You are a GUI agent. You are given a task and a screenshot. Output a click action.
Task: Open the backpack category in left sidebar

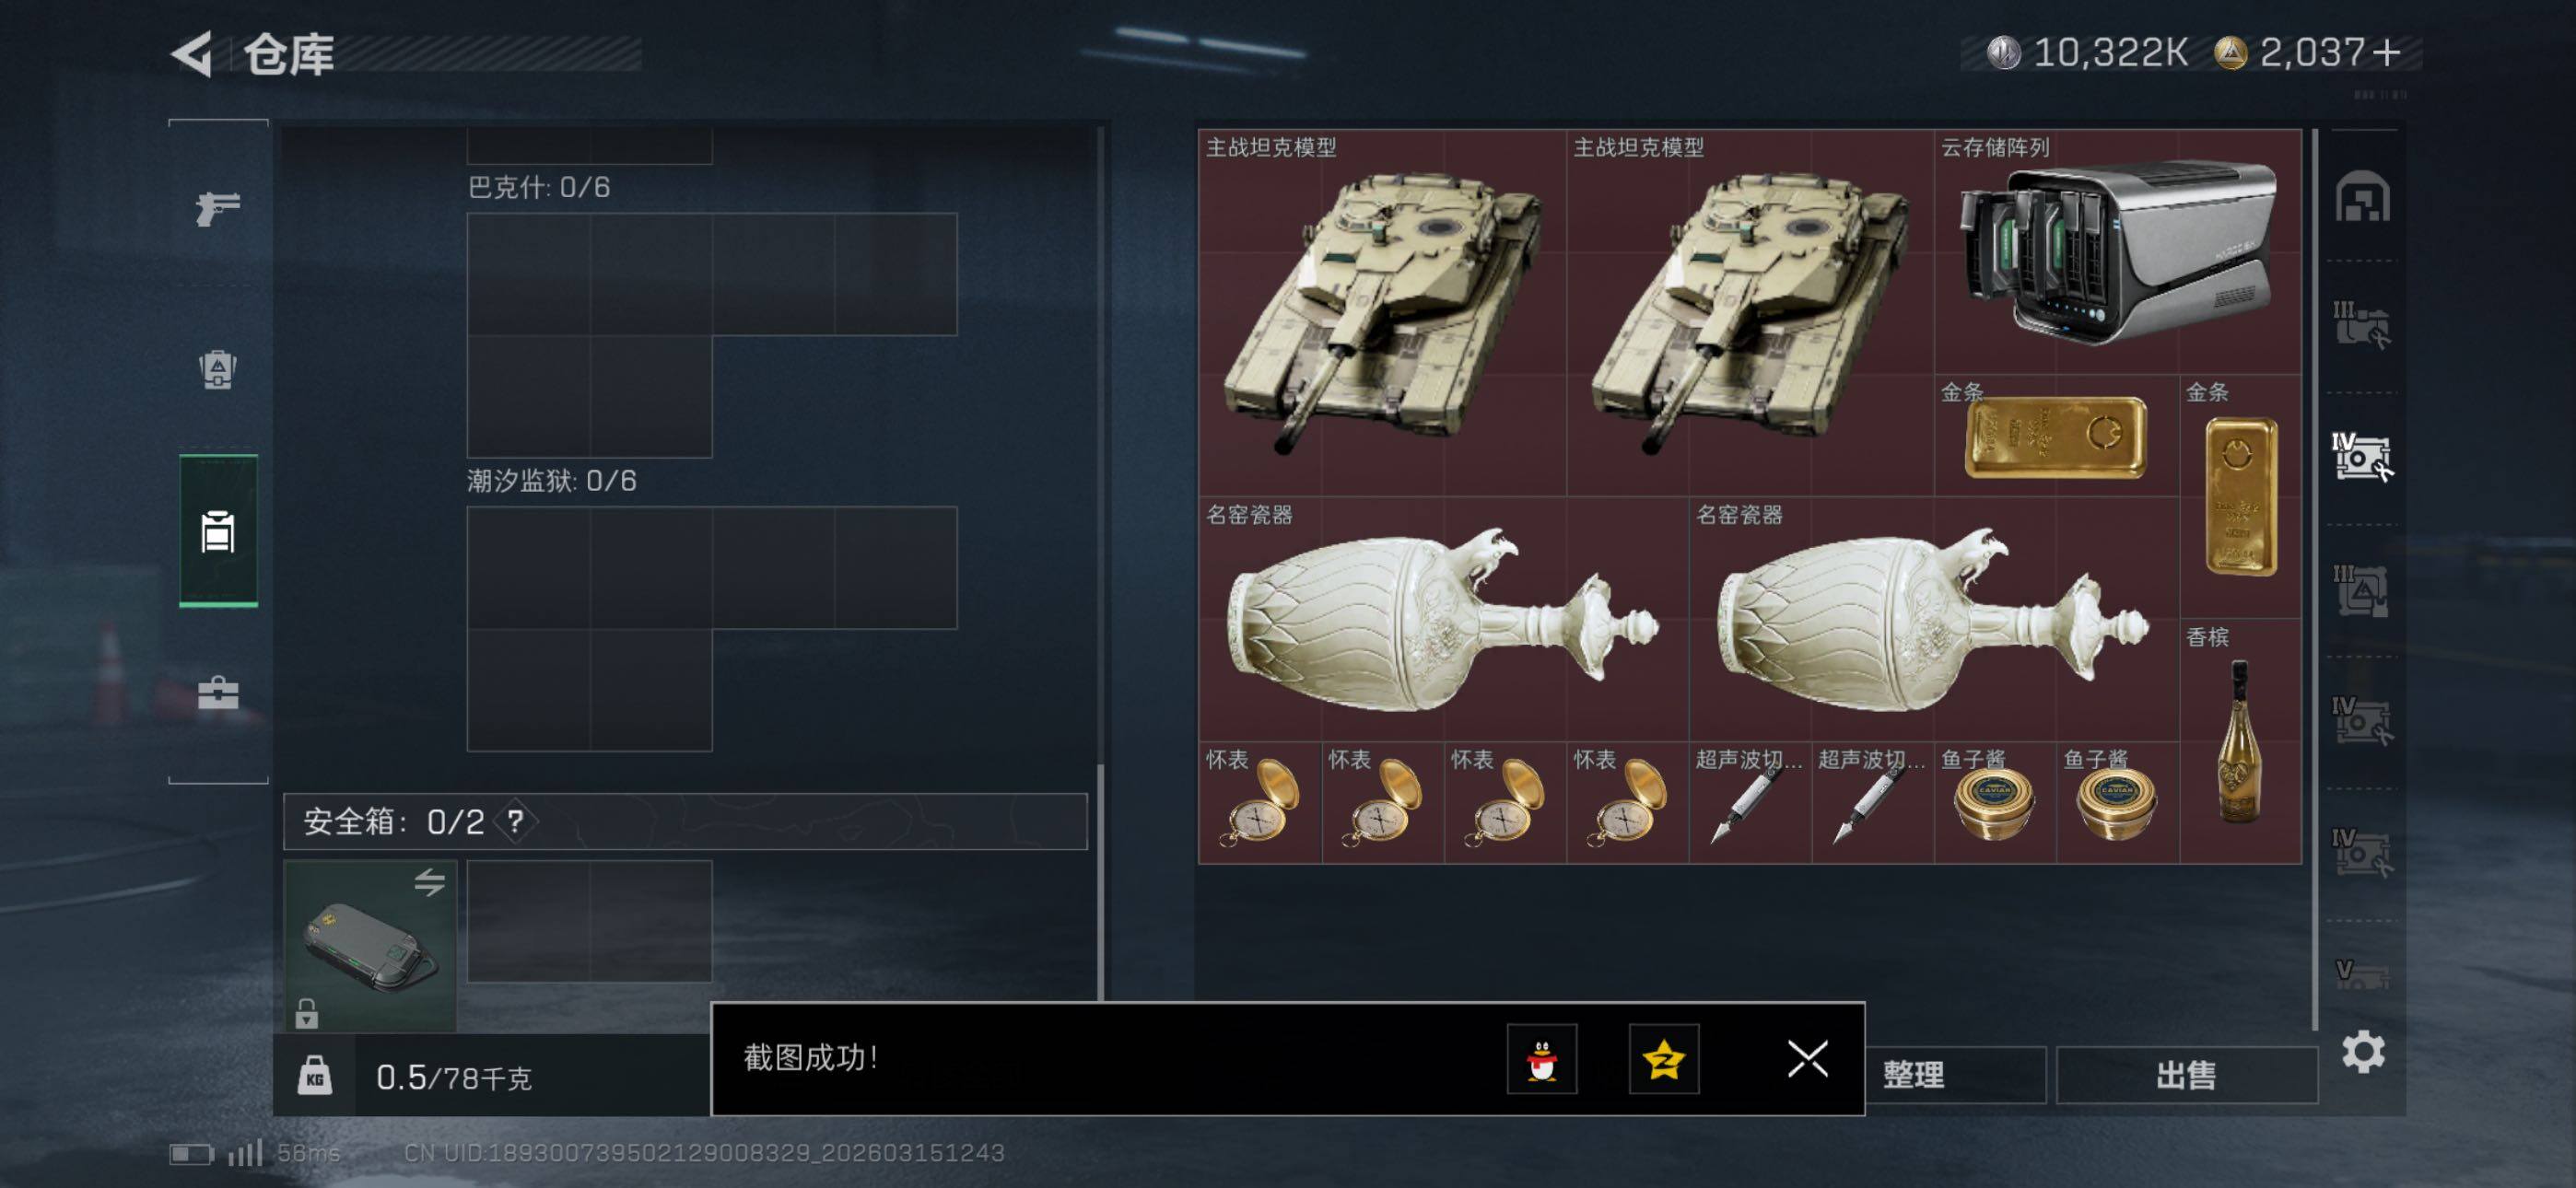pos(218,370)
